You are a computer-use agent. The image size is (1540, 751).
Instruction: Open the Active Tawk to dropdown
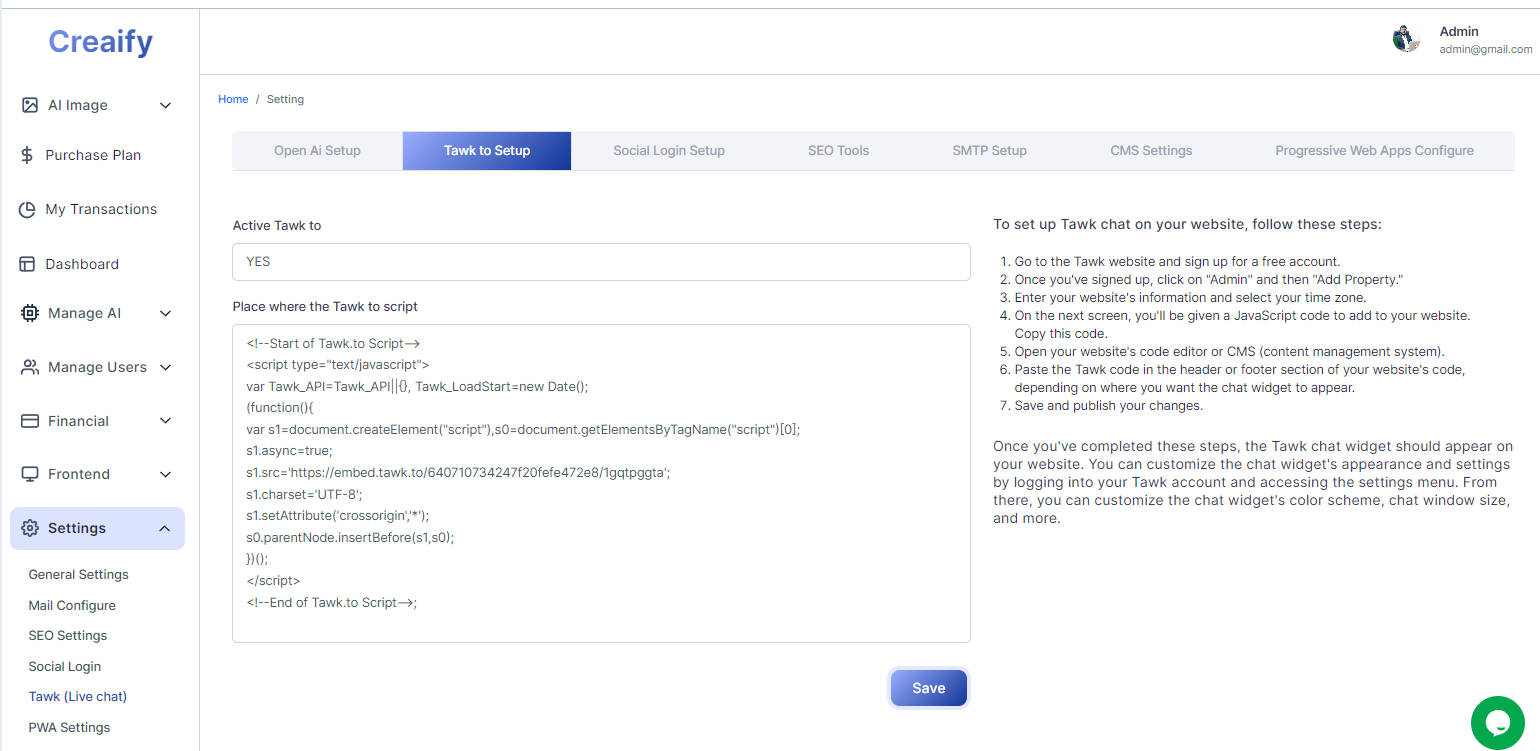(x=601, y=262)
